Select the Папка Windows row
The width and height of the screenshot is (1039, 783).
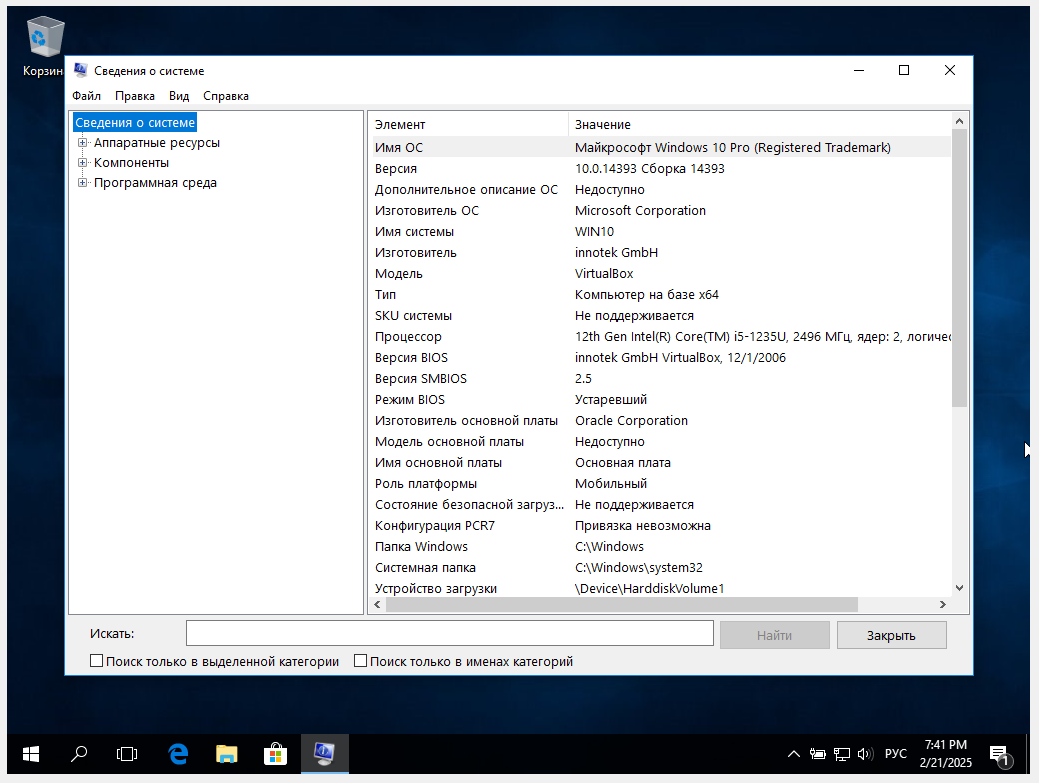pos(661,547)
